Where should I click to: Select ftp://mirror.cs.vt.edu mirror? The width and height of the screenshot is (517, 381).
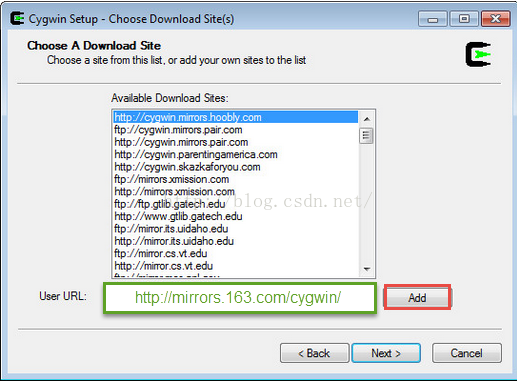(x=236, y=253)
